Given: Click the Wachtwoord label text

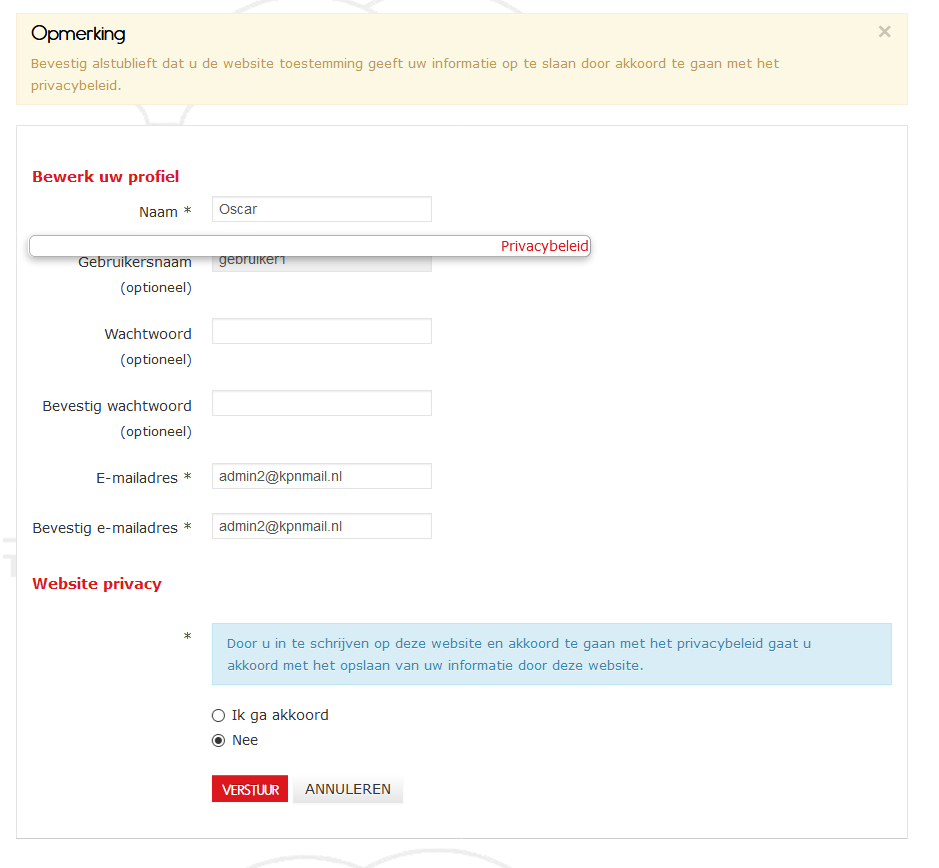Looking at the screenshot, I should click(x=148, y=334).
